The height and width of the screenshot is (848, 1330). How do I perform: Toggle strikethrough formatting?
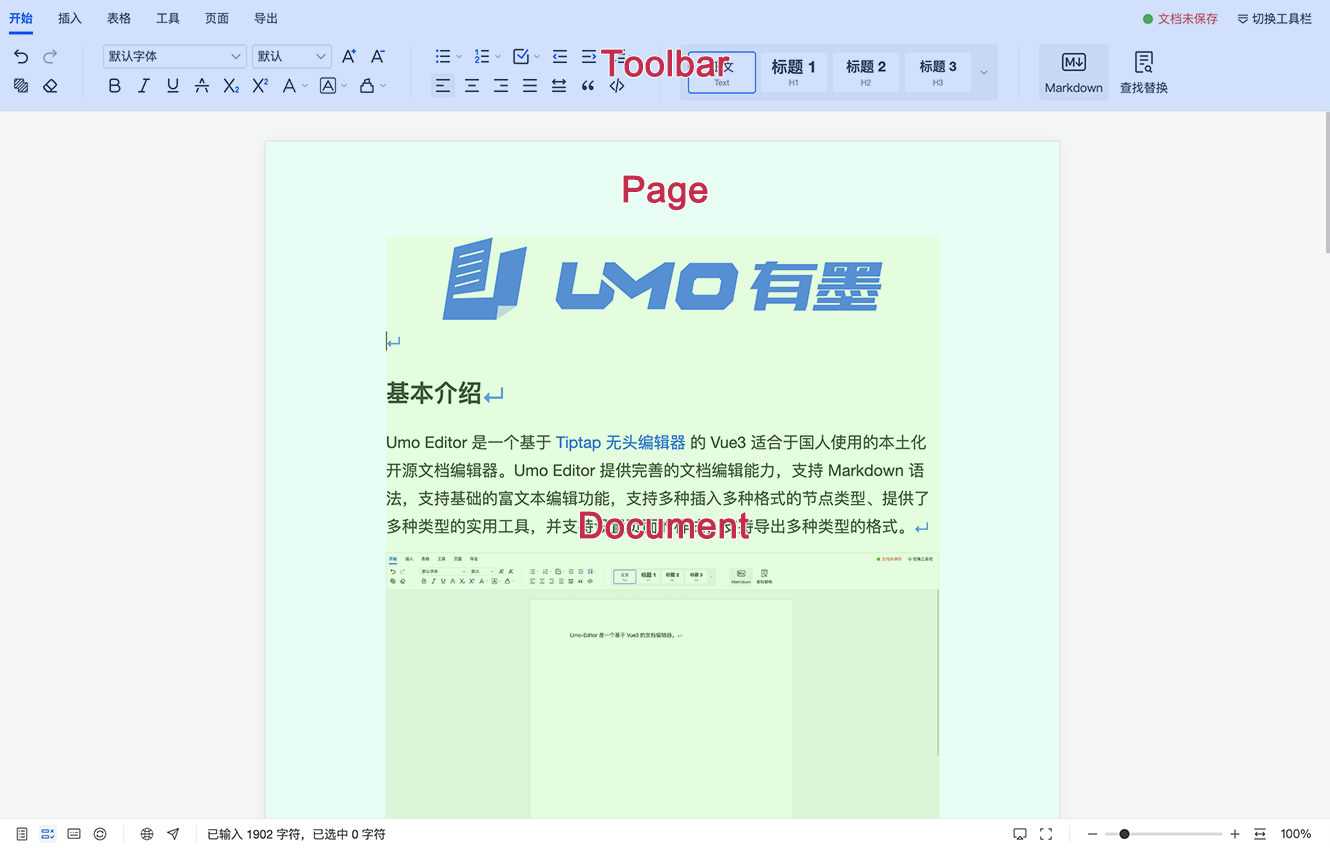point(202,86)
